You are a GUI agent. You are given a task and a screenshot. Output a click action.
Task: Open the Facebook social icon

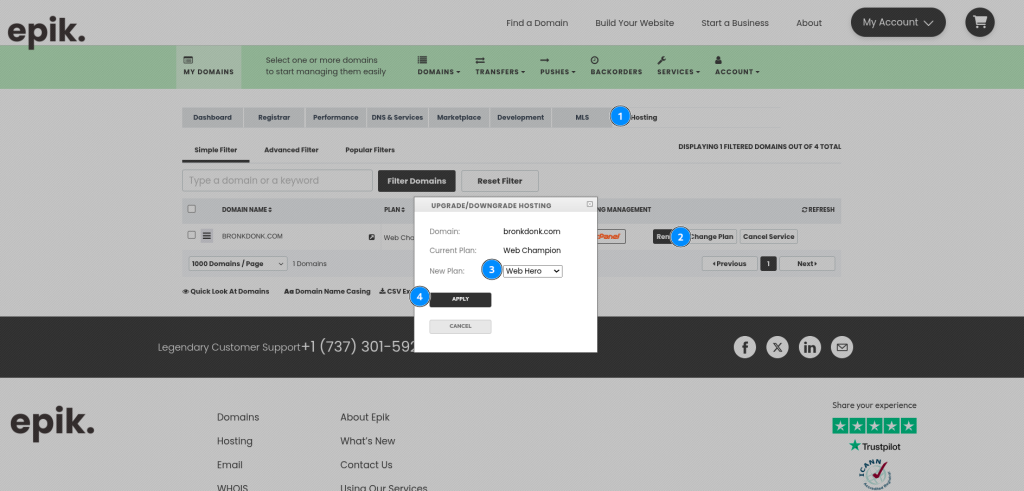pos(744,347)
